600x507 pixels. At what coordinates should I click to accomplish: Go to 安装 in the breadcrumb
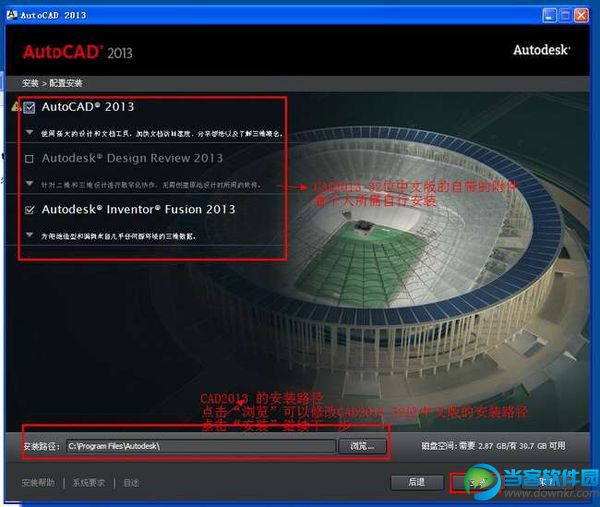tap(30, 83)
